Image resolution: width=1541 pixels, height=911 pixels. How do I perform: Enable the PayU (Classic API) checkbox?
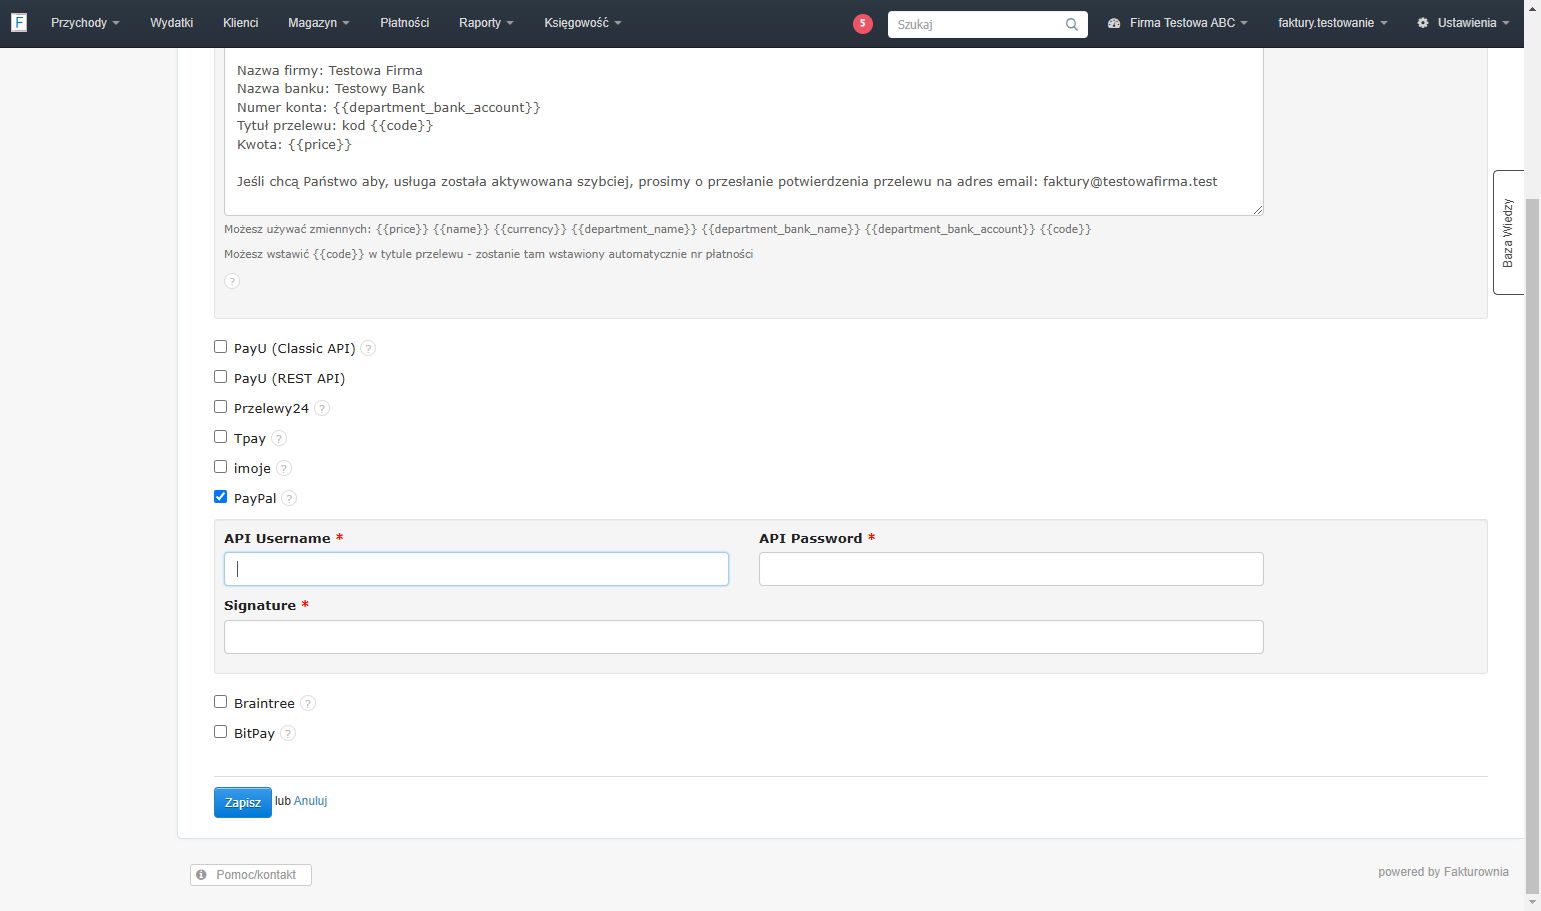(220, 347)
